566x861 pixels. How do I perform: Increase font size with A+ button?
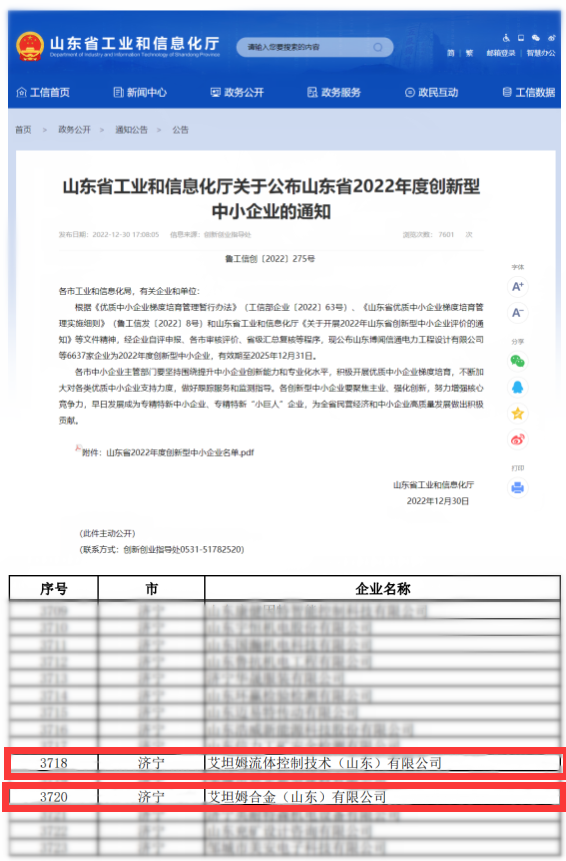[x=517, y=286]
